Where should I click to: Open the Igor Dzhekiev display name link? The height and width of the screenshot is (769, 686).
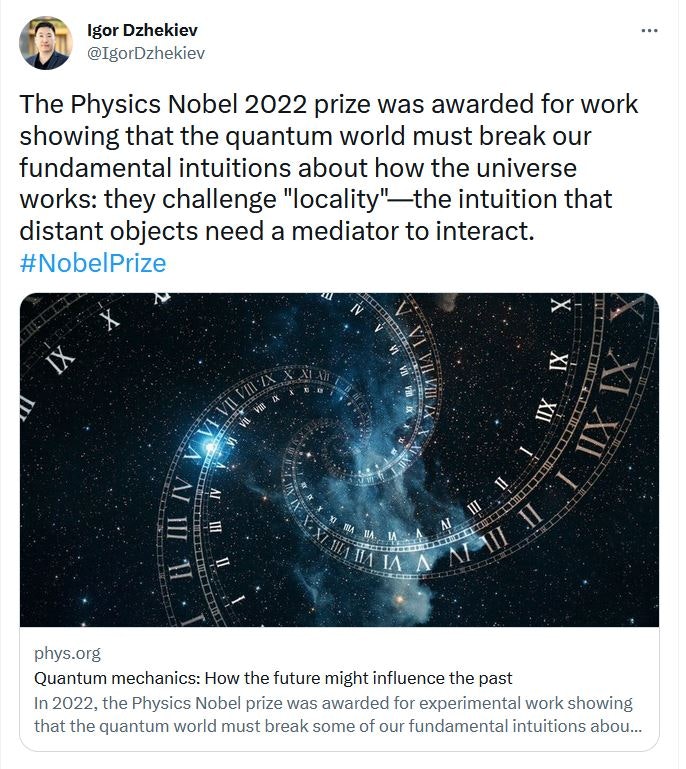coord(142,30)
